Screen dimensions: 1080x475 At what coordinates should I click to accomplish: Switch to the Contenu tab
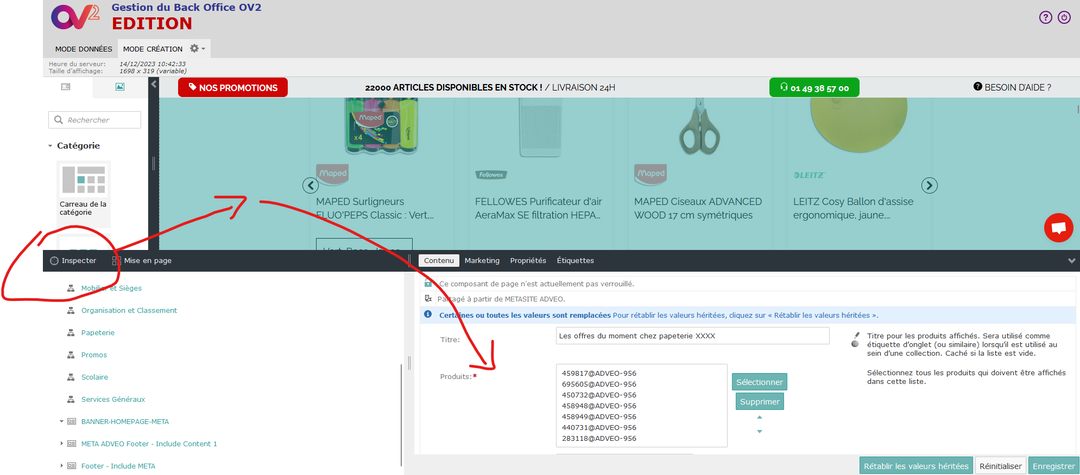click(x=439, y=261)
